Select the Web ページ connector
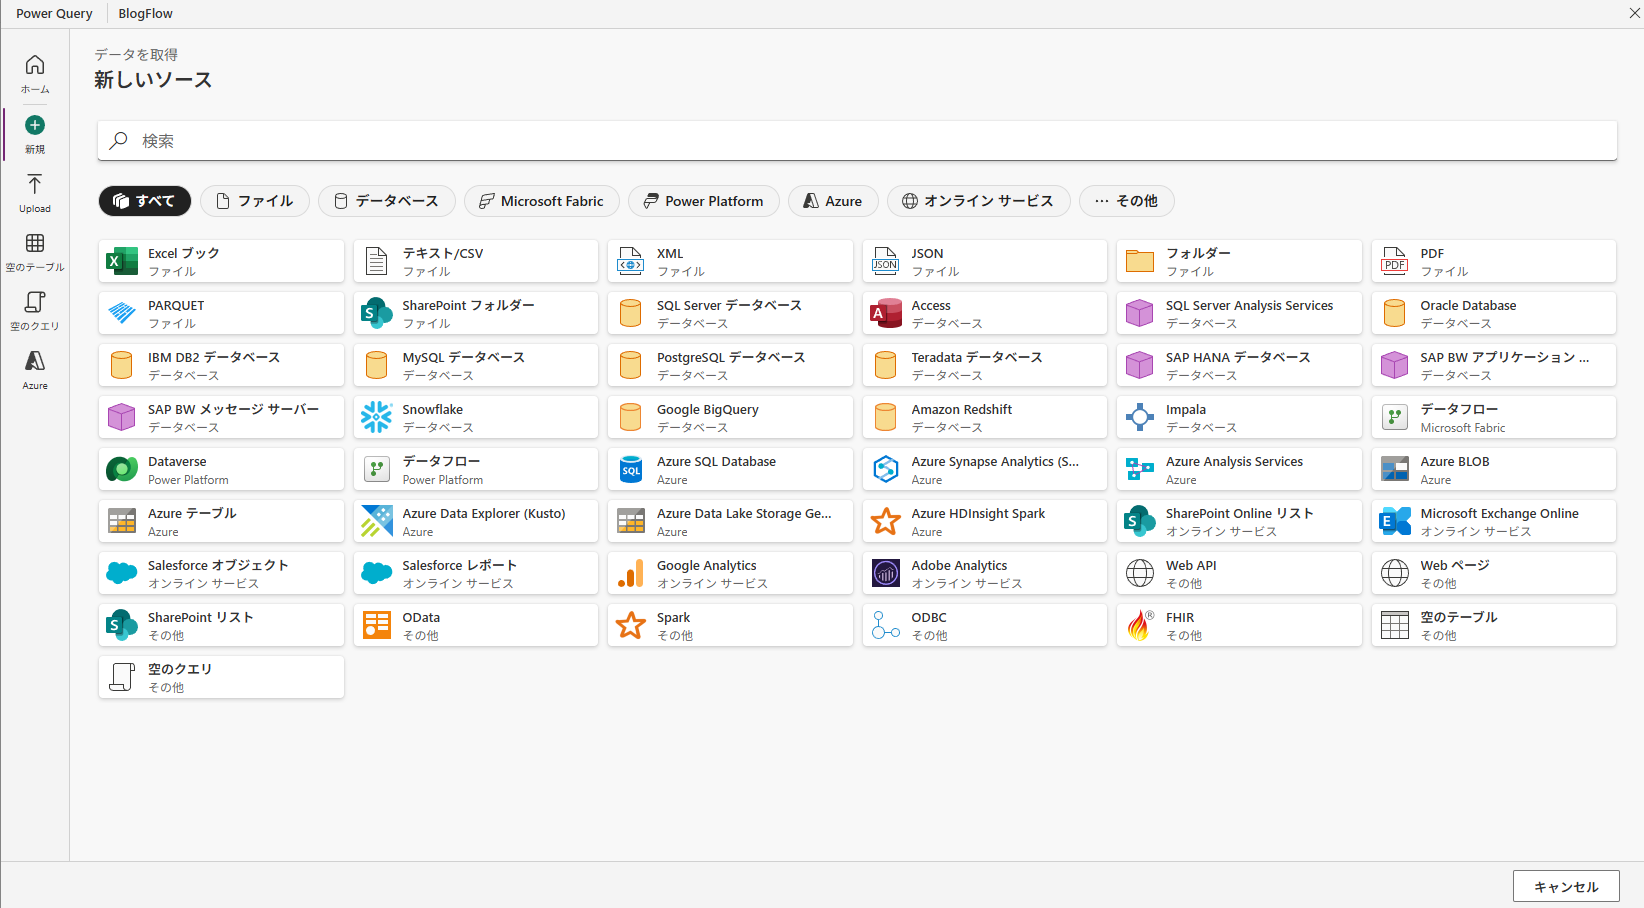 pyautogui.click(x=1494, y=574)
